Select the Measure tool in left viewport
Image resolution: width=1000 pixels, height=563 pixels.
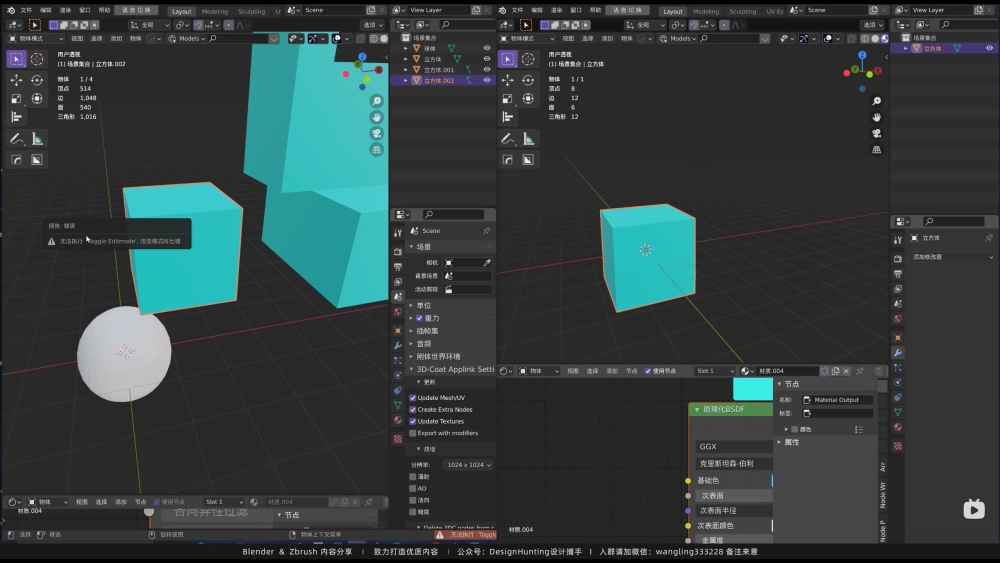pos(37,139)
